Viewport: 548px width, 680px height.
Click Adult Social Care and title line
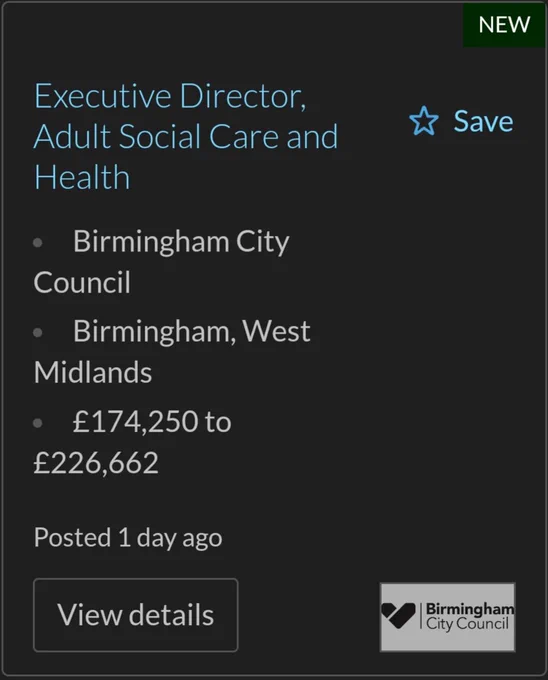(x=186, y=136)
